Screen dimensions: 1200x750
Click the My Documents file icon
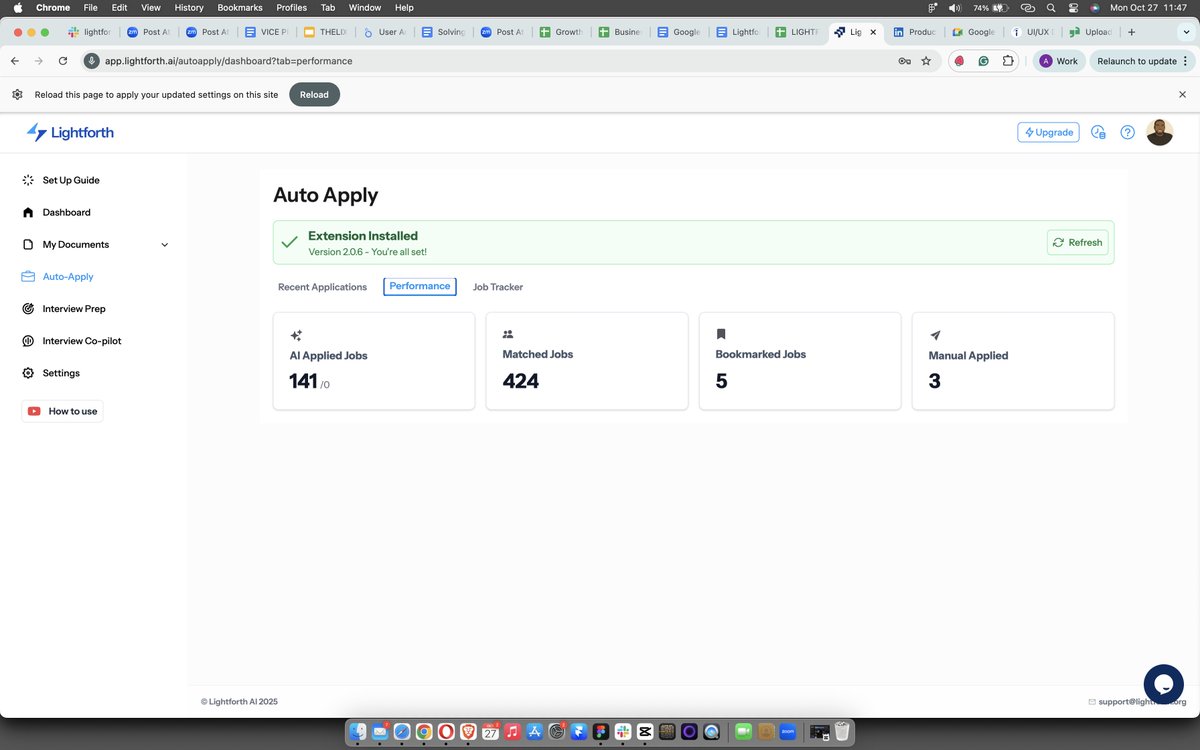point(28,244)
